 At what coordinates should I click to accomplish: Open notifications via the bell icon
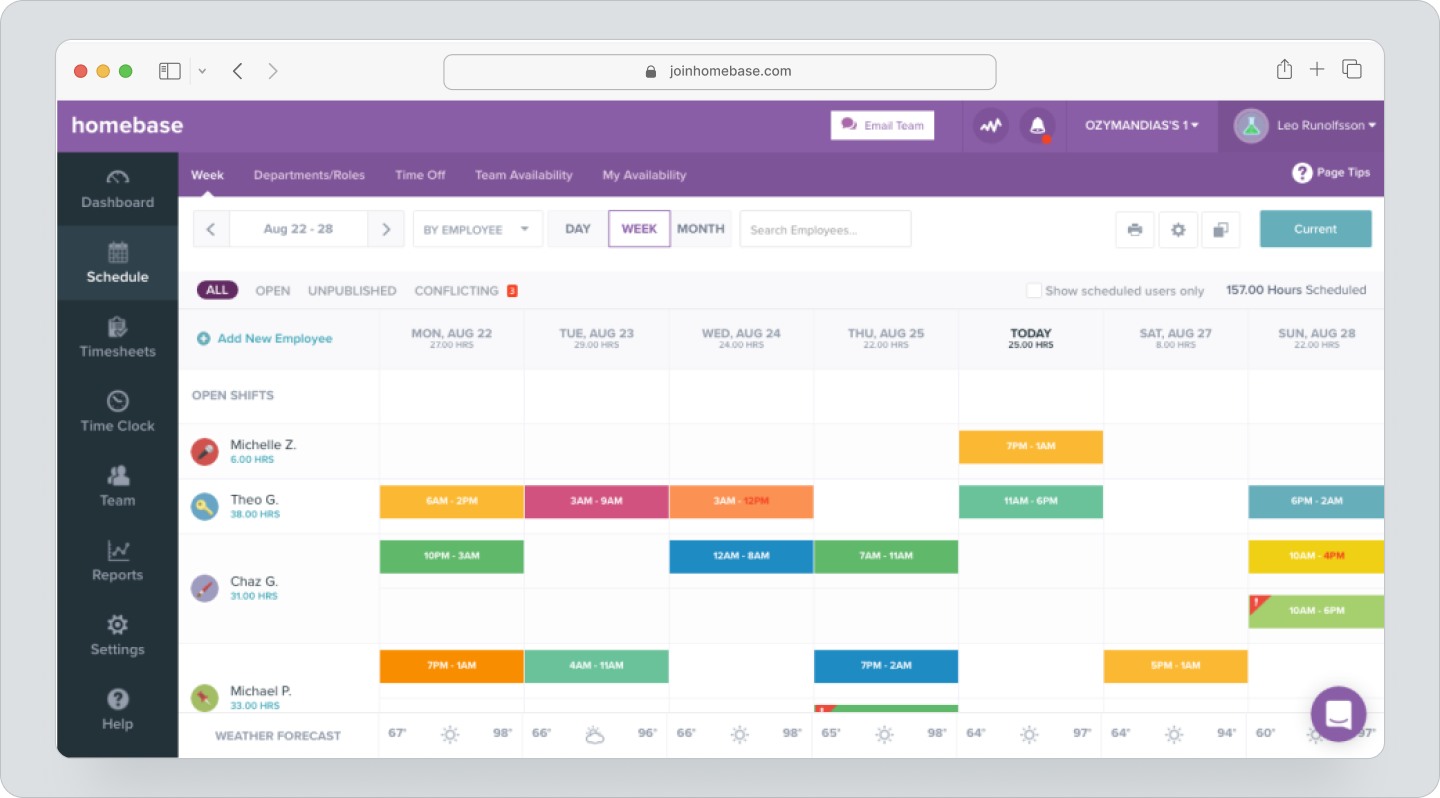pos(1038,125)
